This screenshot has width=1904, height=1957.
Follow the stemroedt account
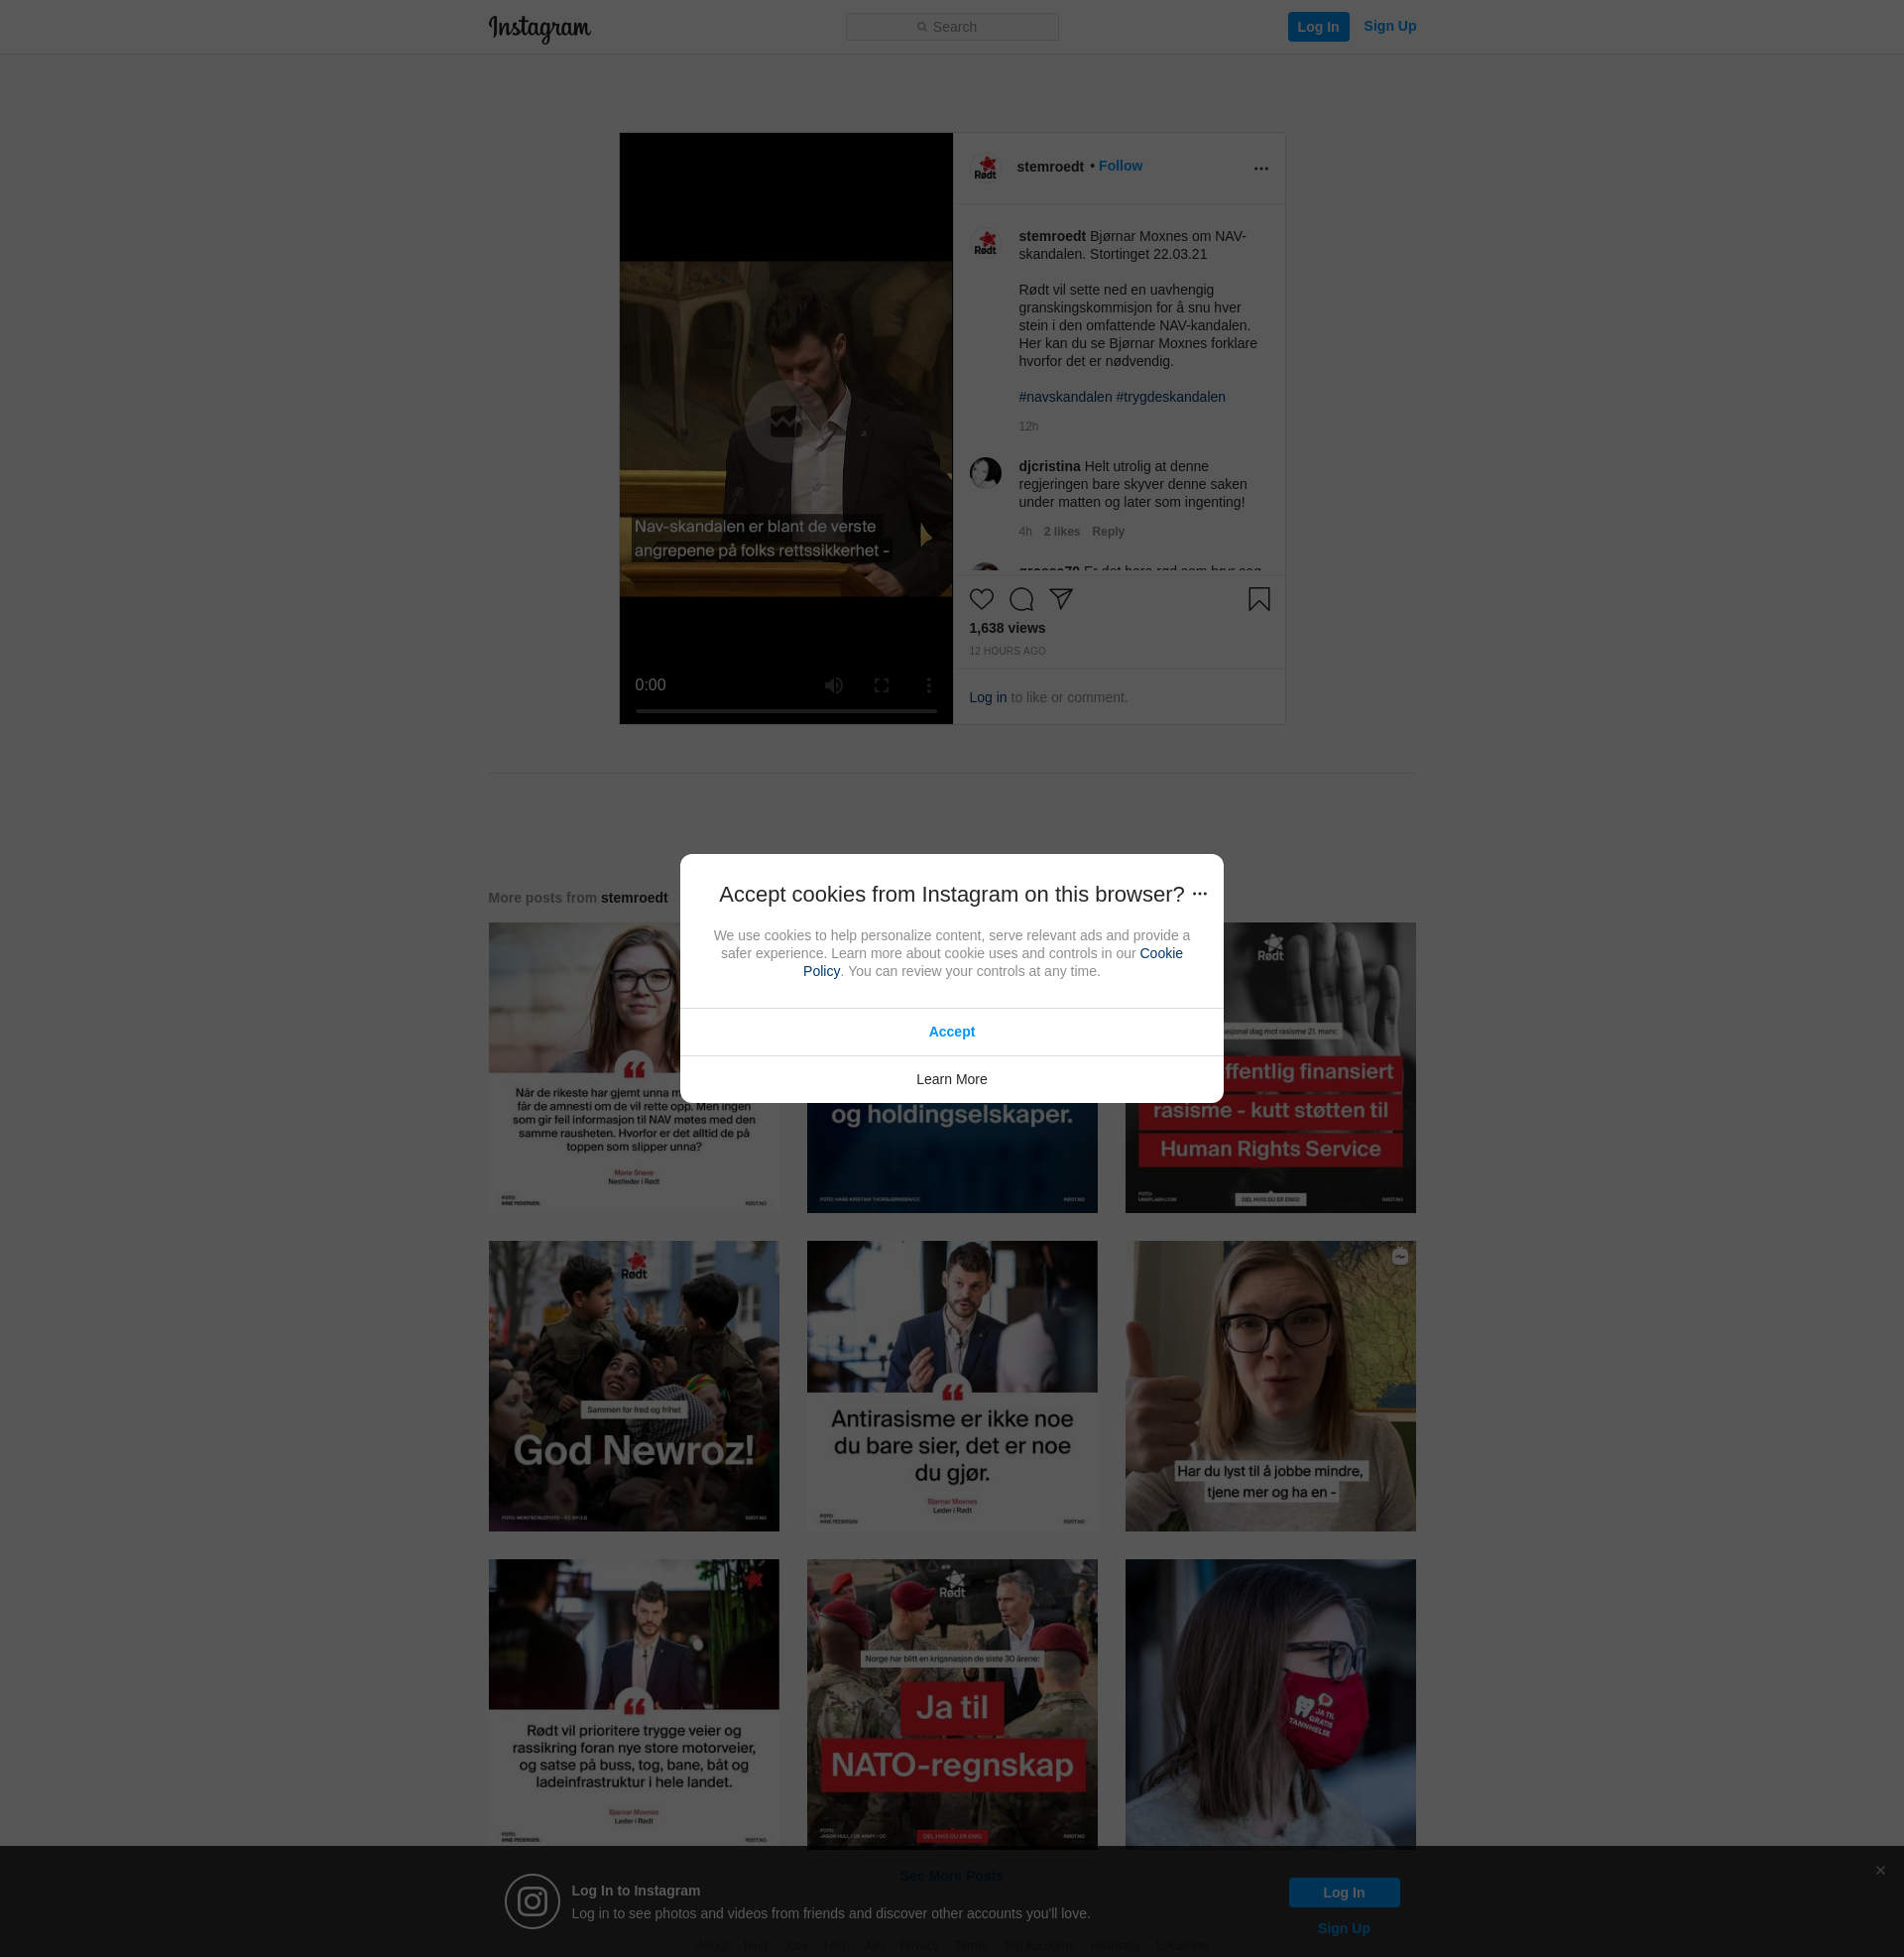(x=1119, y=166)
